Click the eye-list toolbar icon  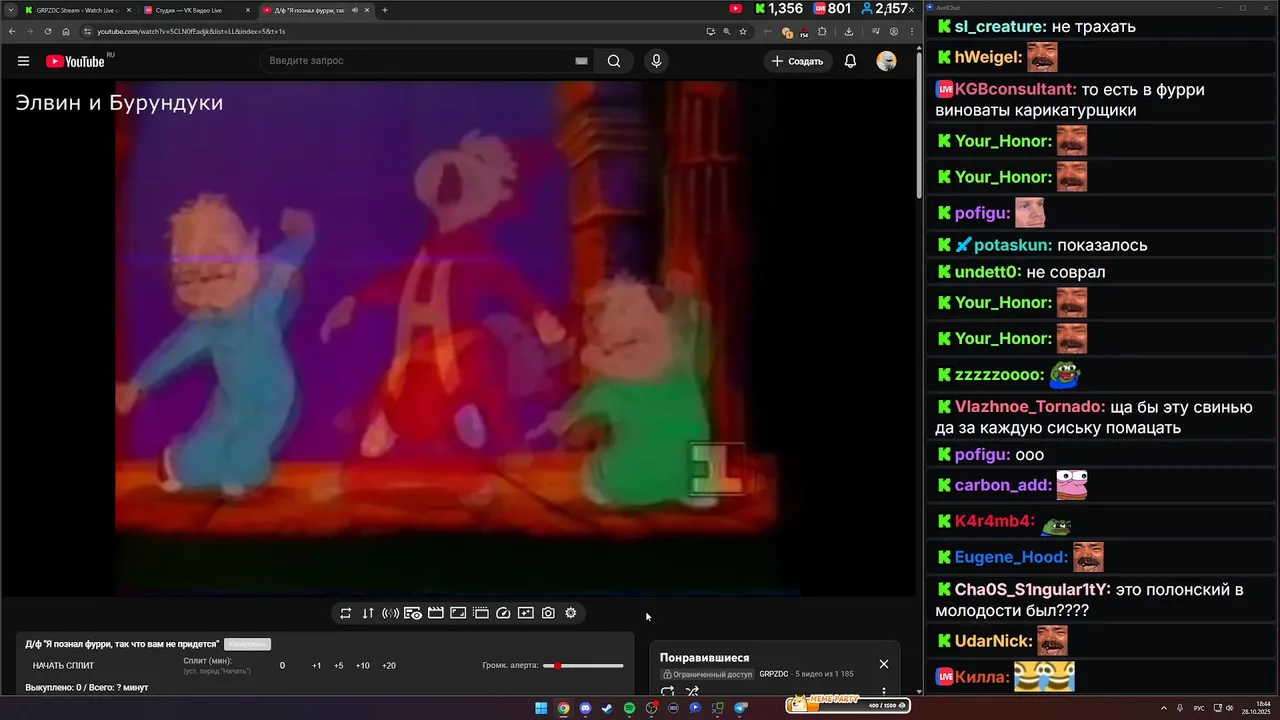(413, 613)
